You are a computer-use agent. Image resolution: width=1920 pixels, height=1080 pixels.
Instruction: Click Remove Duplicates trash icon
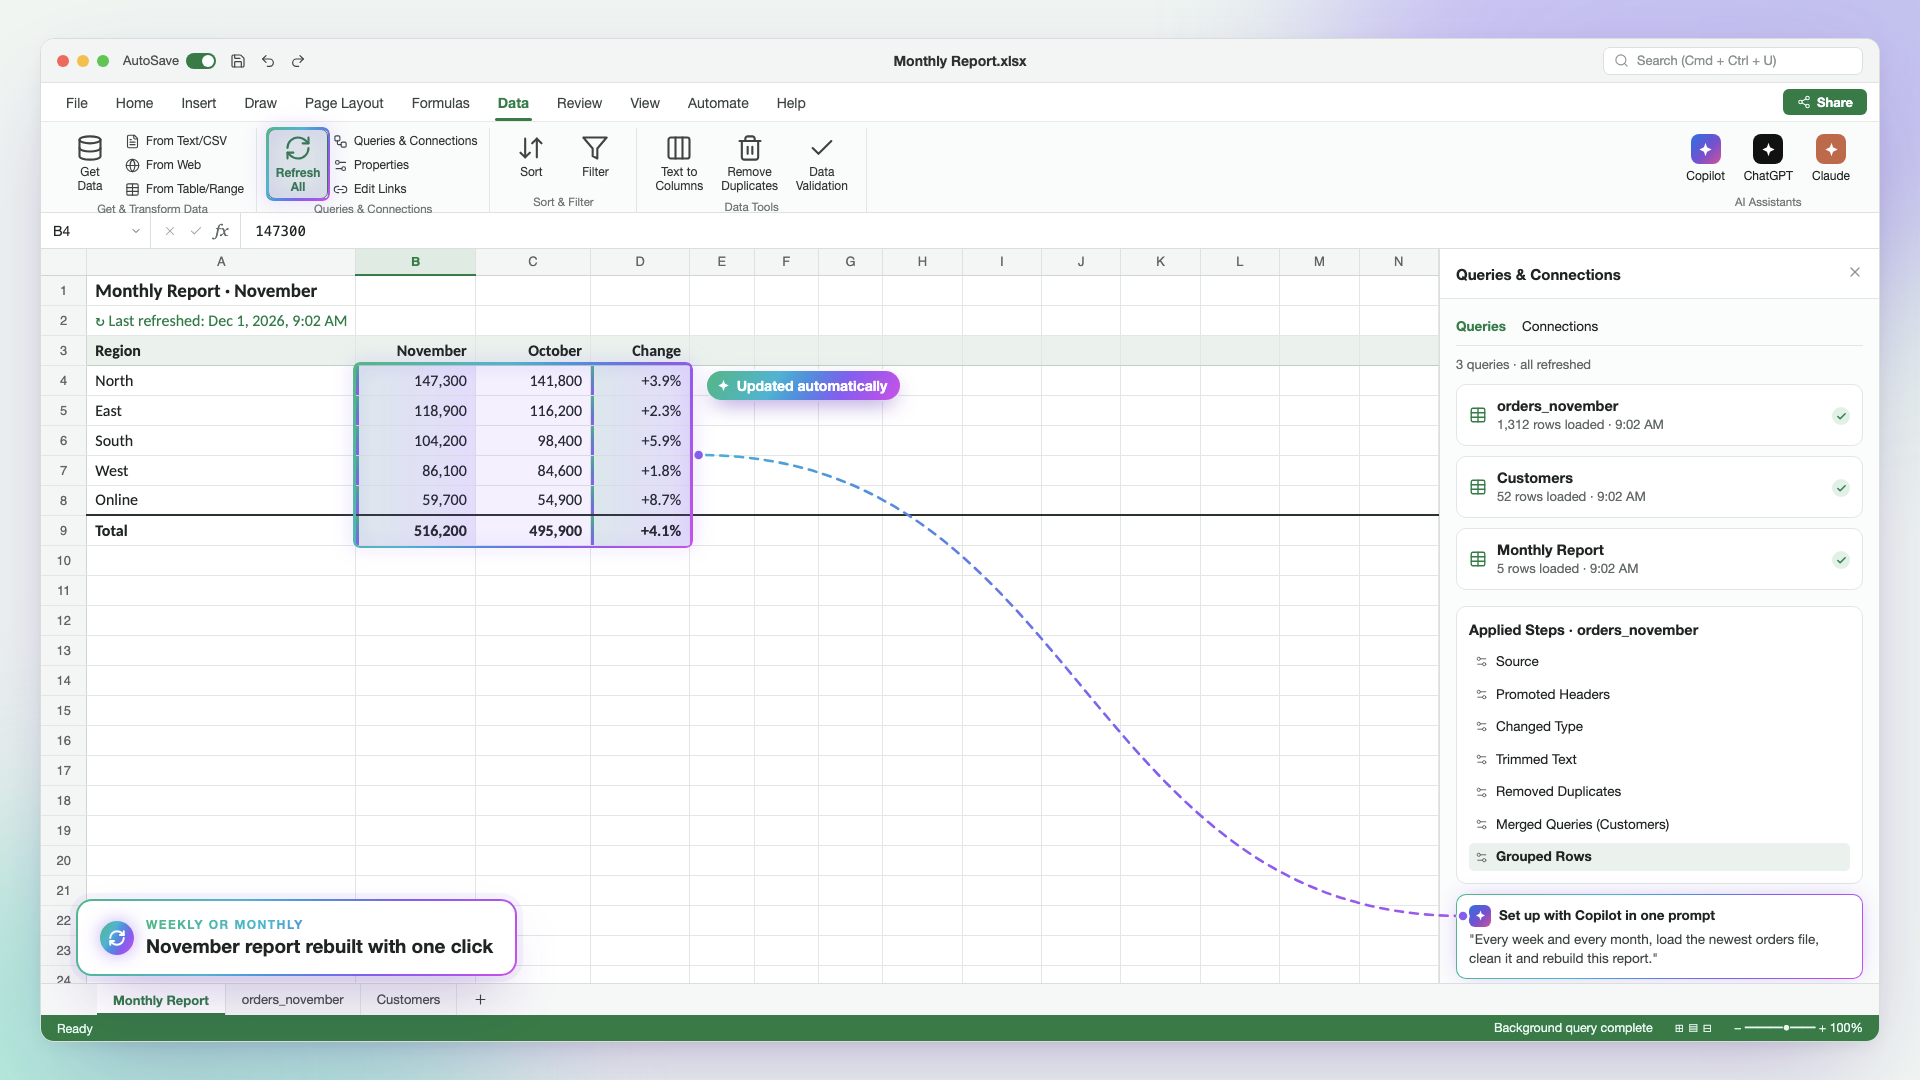click(x=749, y=148)
